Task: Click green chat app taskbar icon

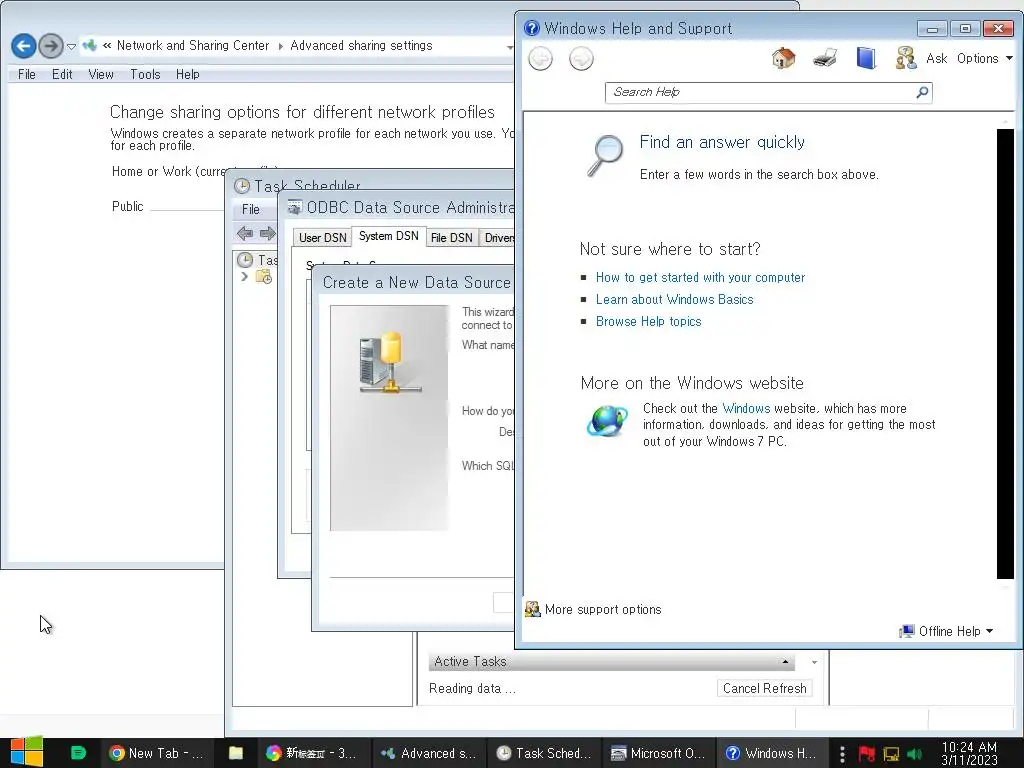Action: [x=78, y=753]
